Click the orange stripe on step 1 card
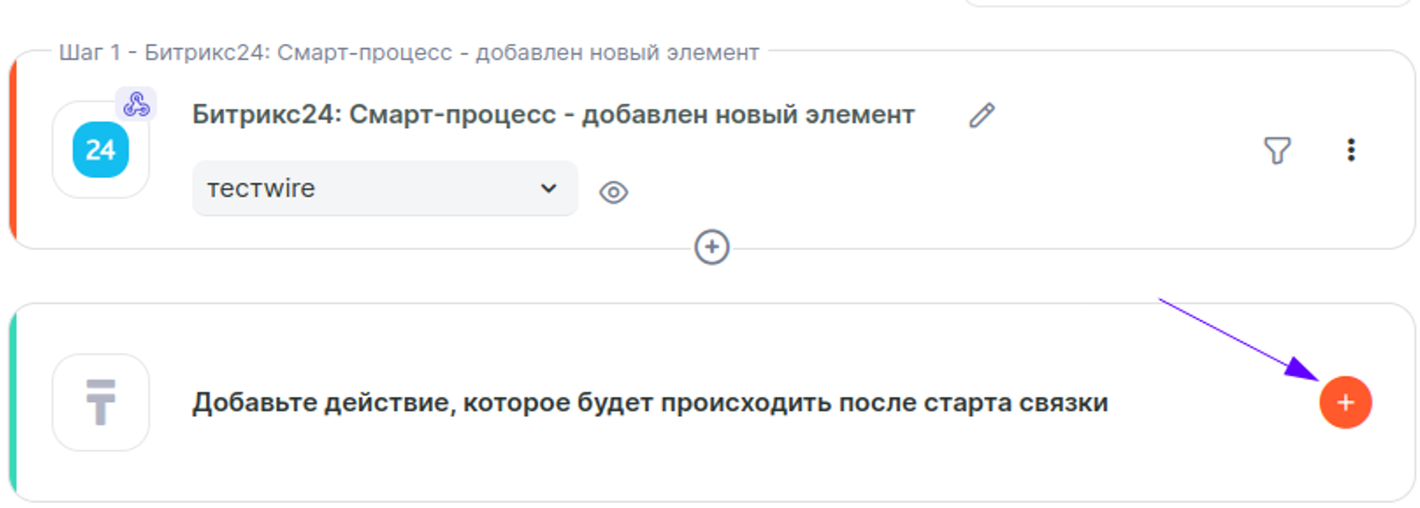Screen dimensions: 1420x508 point(13,150)
